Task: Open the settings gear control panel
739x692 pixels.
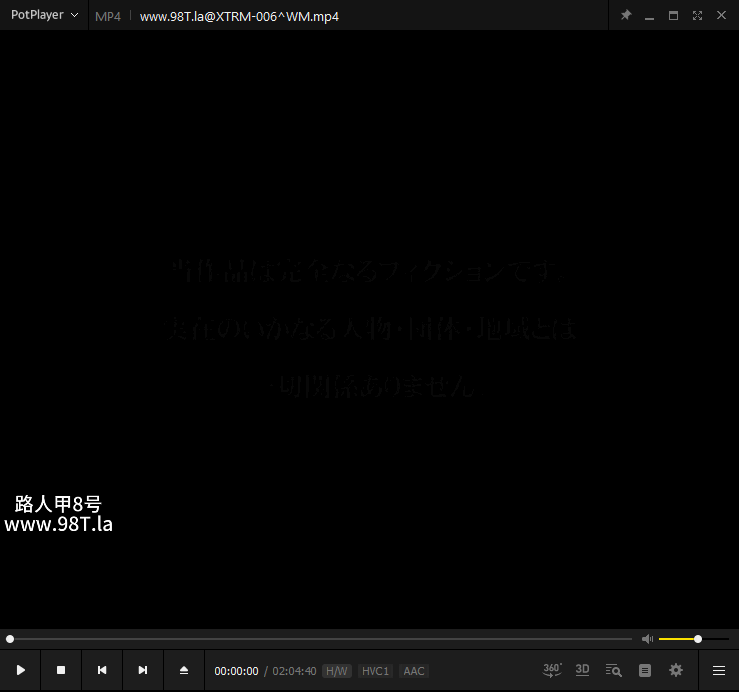Action: (x=676, y=670)
